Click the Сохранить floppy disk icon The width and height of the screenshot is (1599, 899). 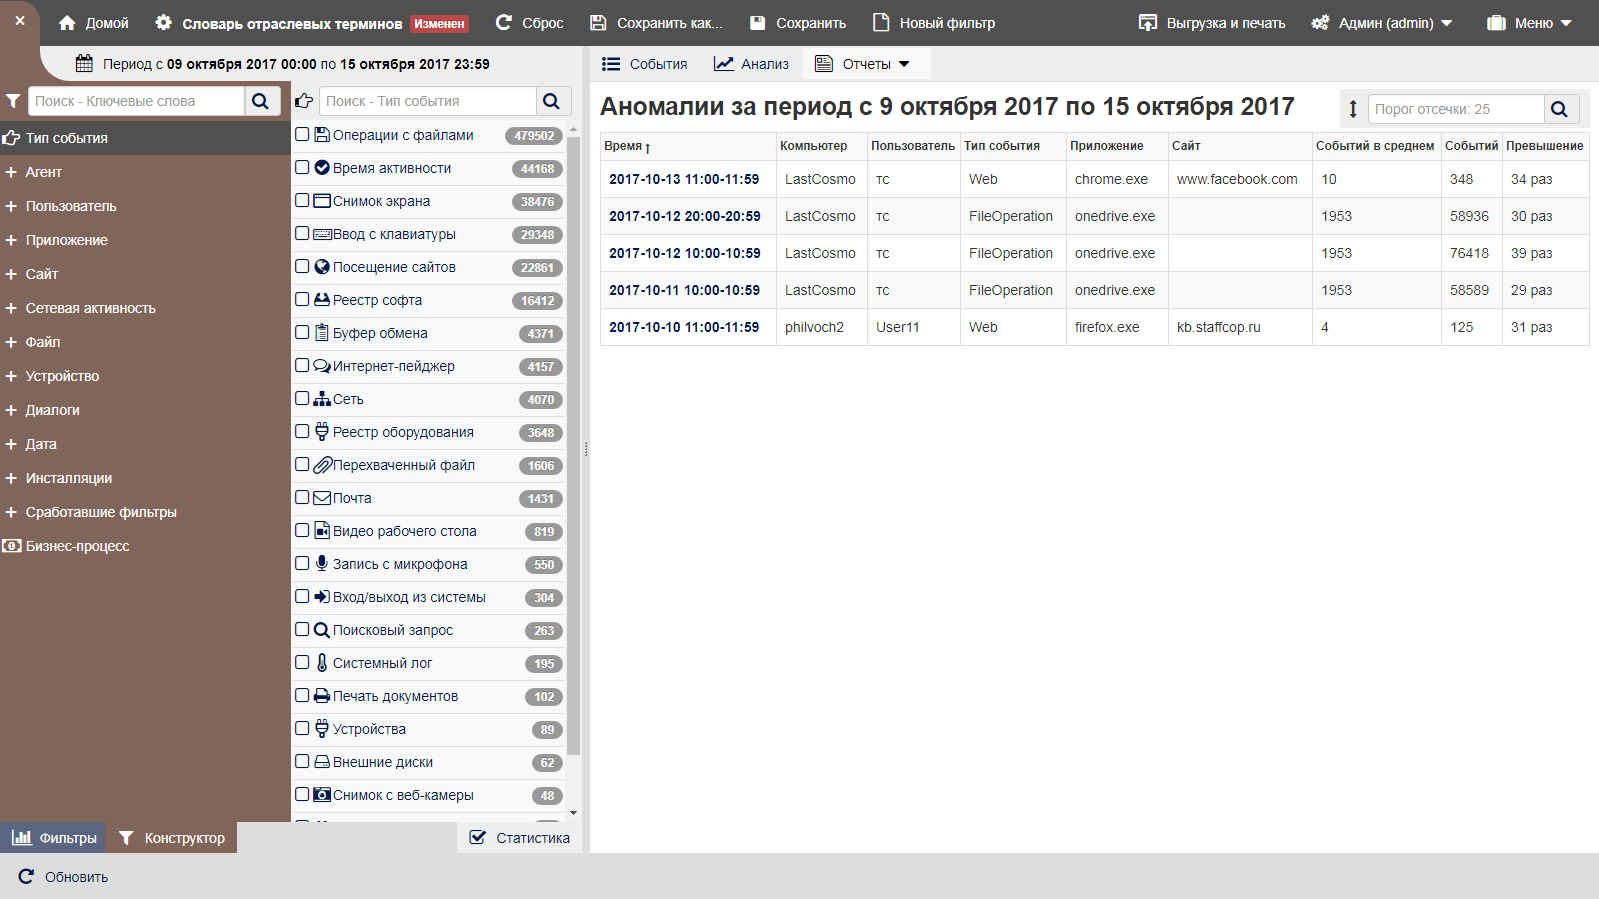tap(758, 23)
